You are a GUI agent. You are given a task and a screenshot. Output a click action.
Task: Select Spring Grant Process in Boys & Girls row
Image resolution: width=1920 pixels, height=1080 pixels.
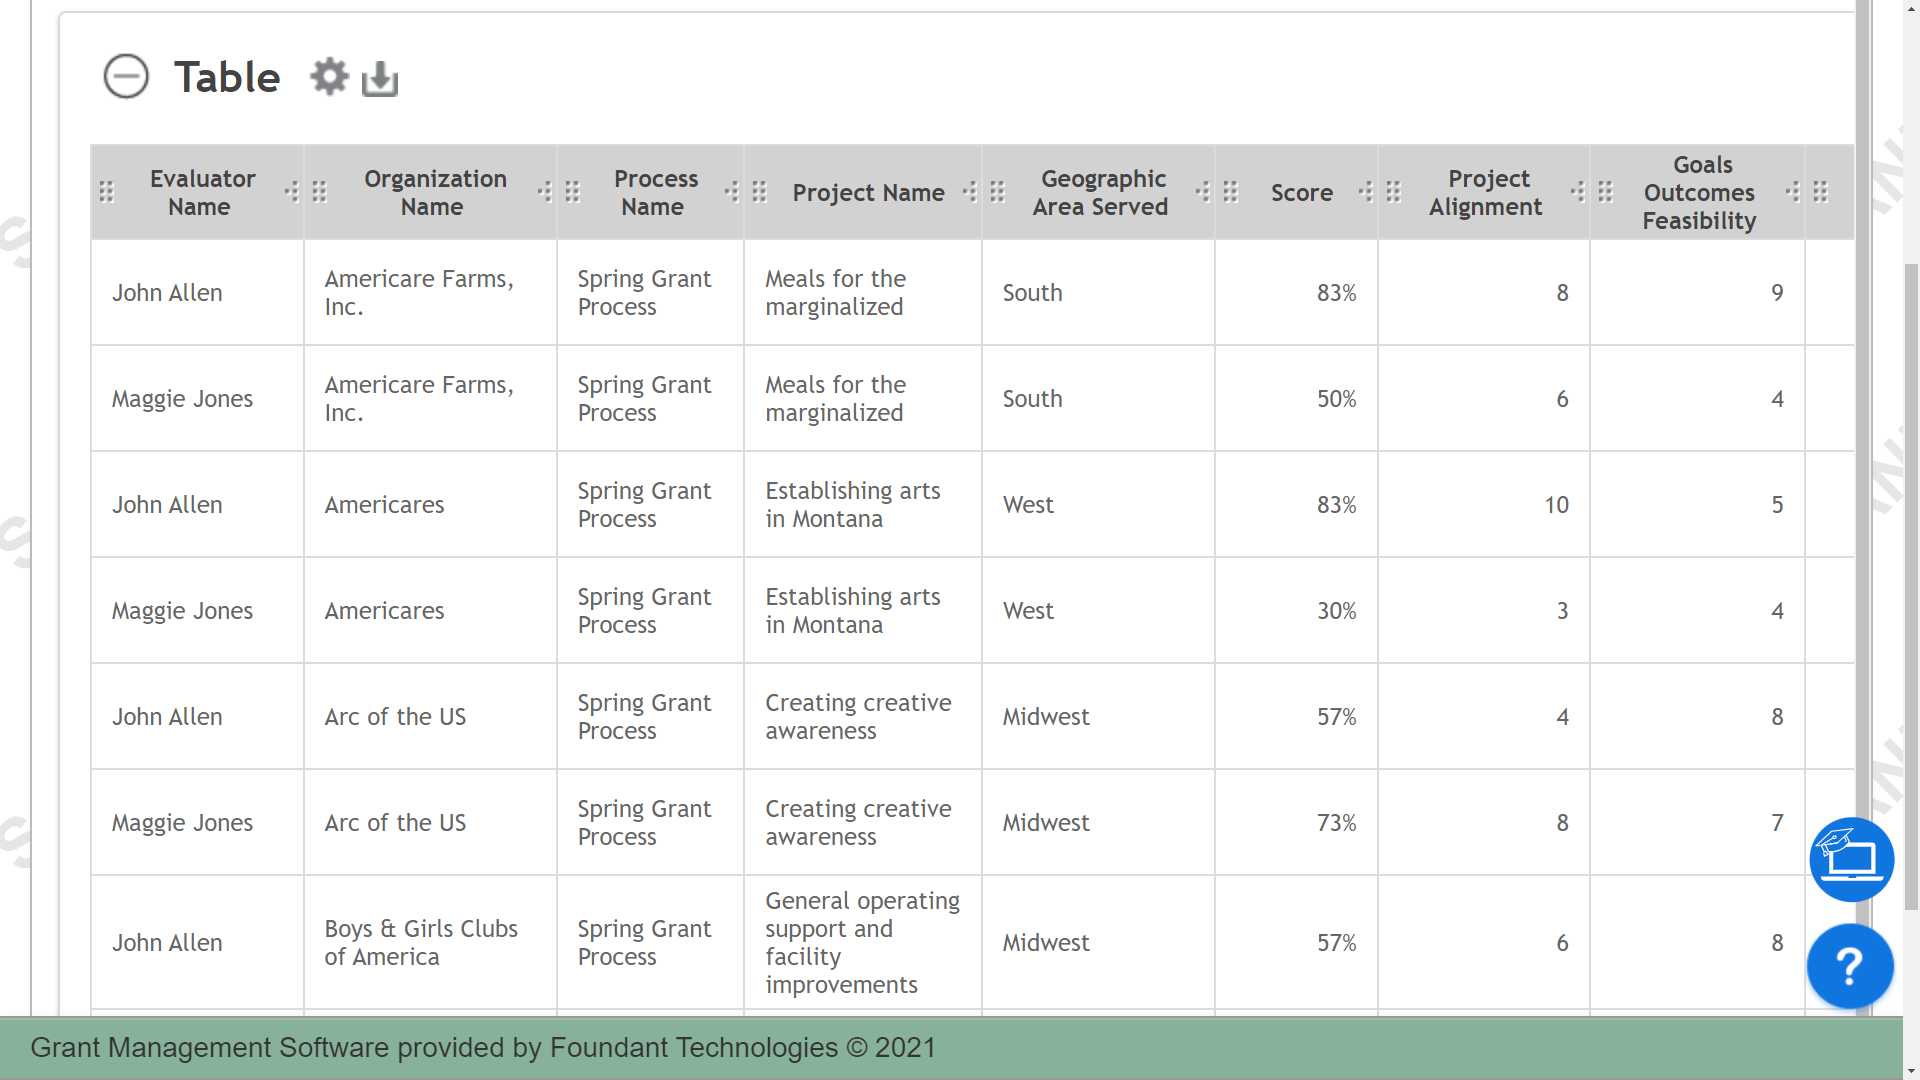coord(650,943)
